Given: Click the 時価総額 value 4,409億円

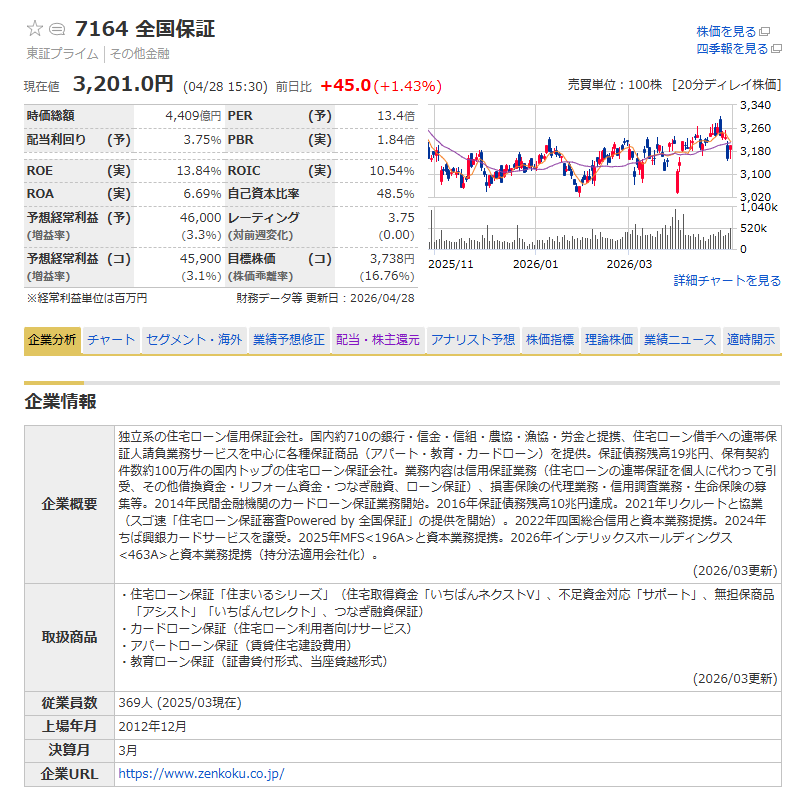Looking at the screenshot, I should pyautogui.click(x=193, y=116).
